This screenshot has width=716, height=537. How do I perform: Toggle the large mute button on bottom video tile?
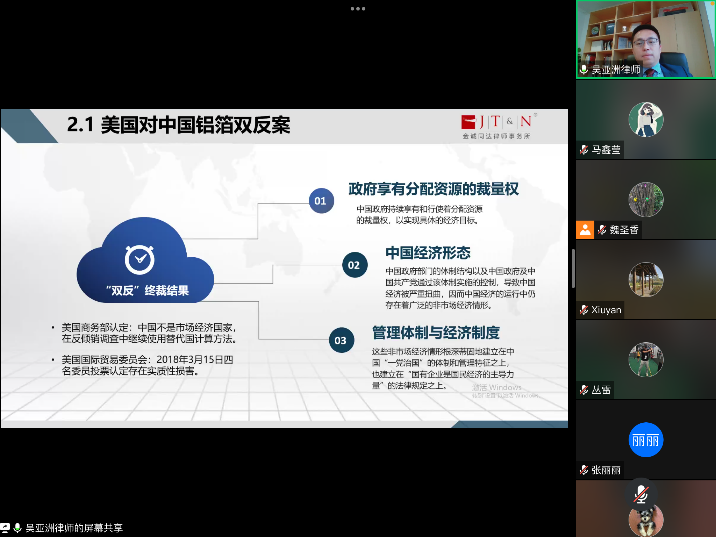click(x=641, y=494)
